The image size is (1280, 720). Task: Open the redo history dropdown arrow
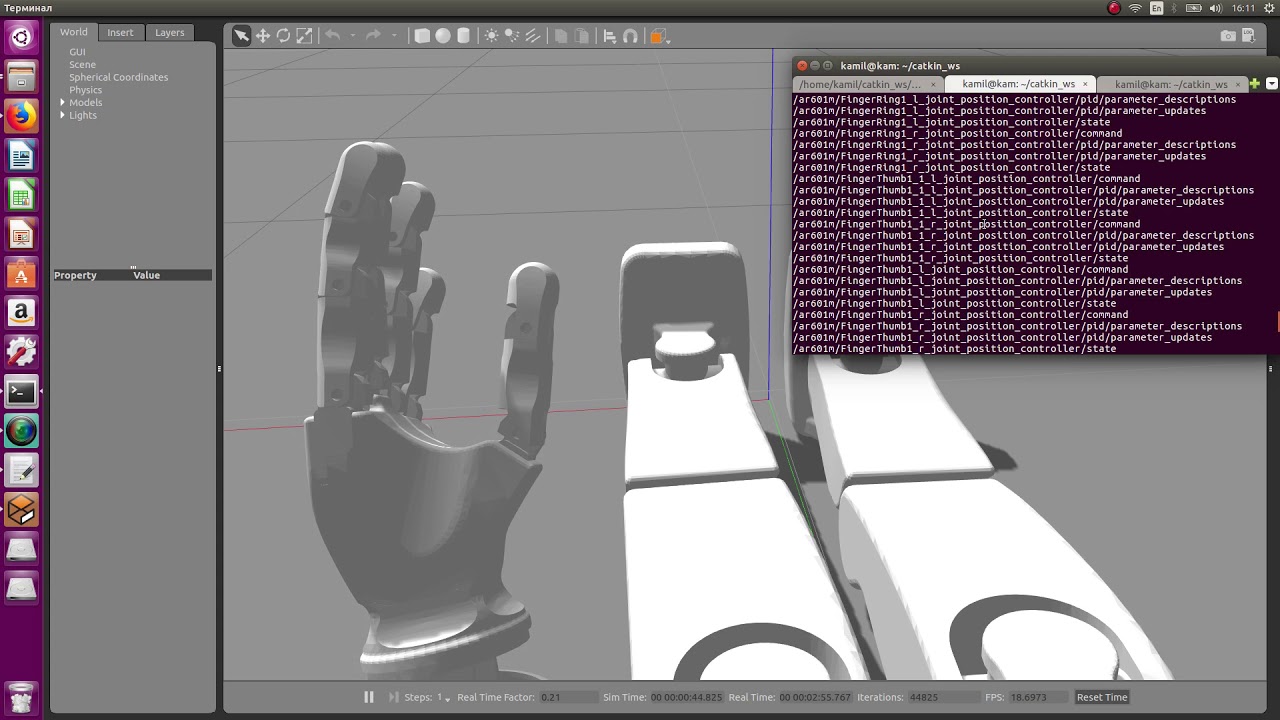coord(394,37)
